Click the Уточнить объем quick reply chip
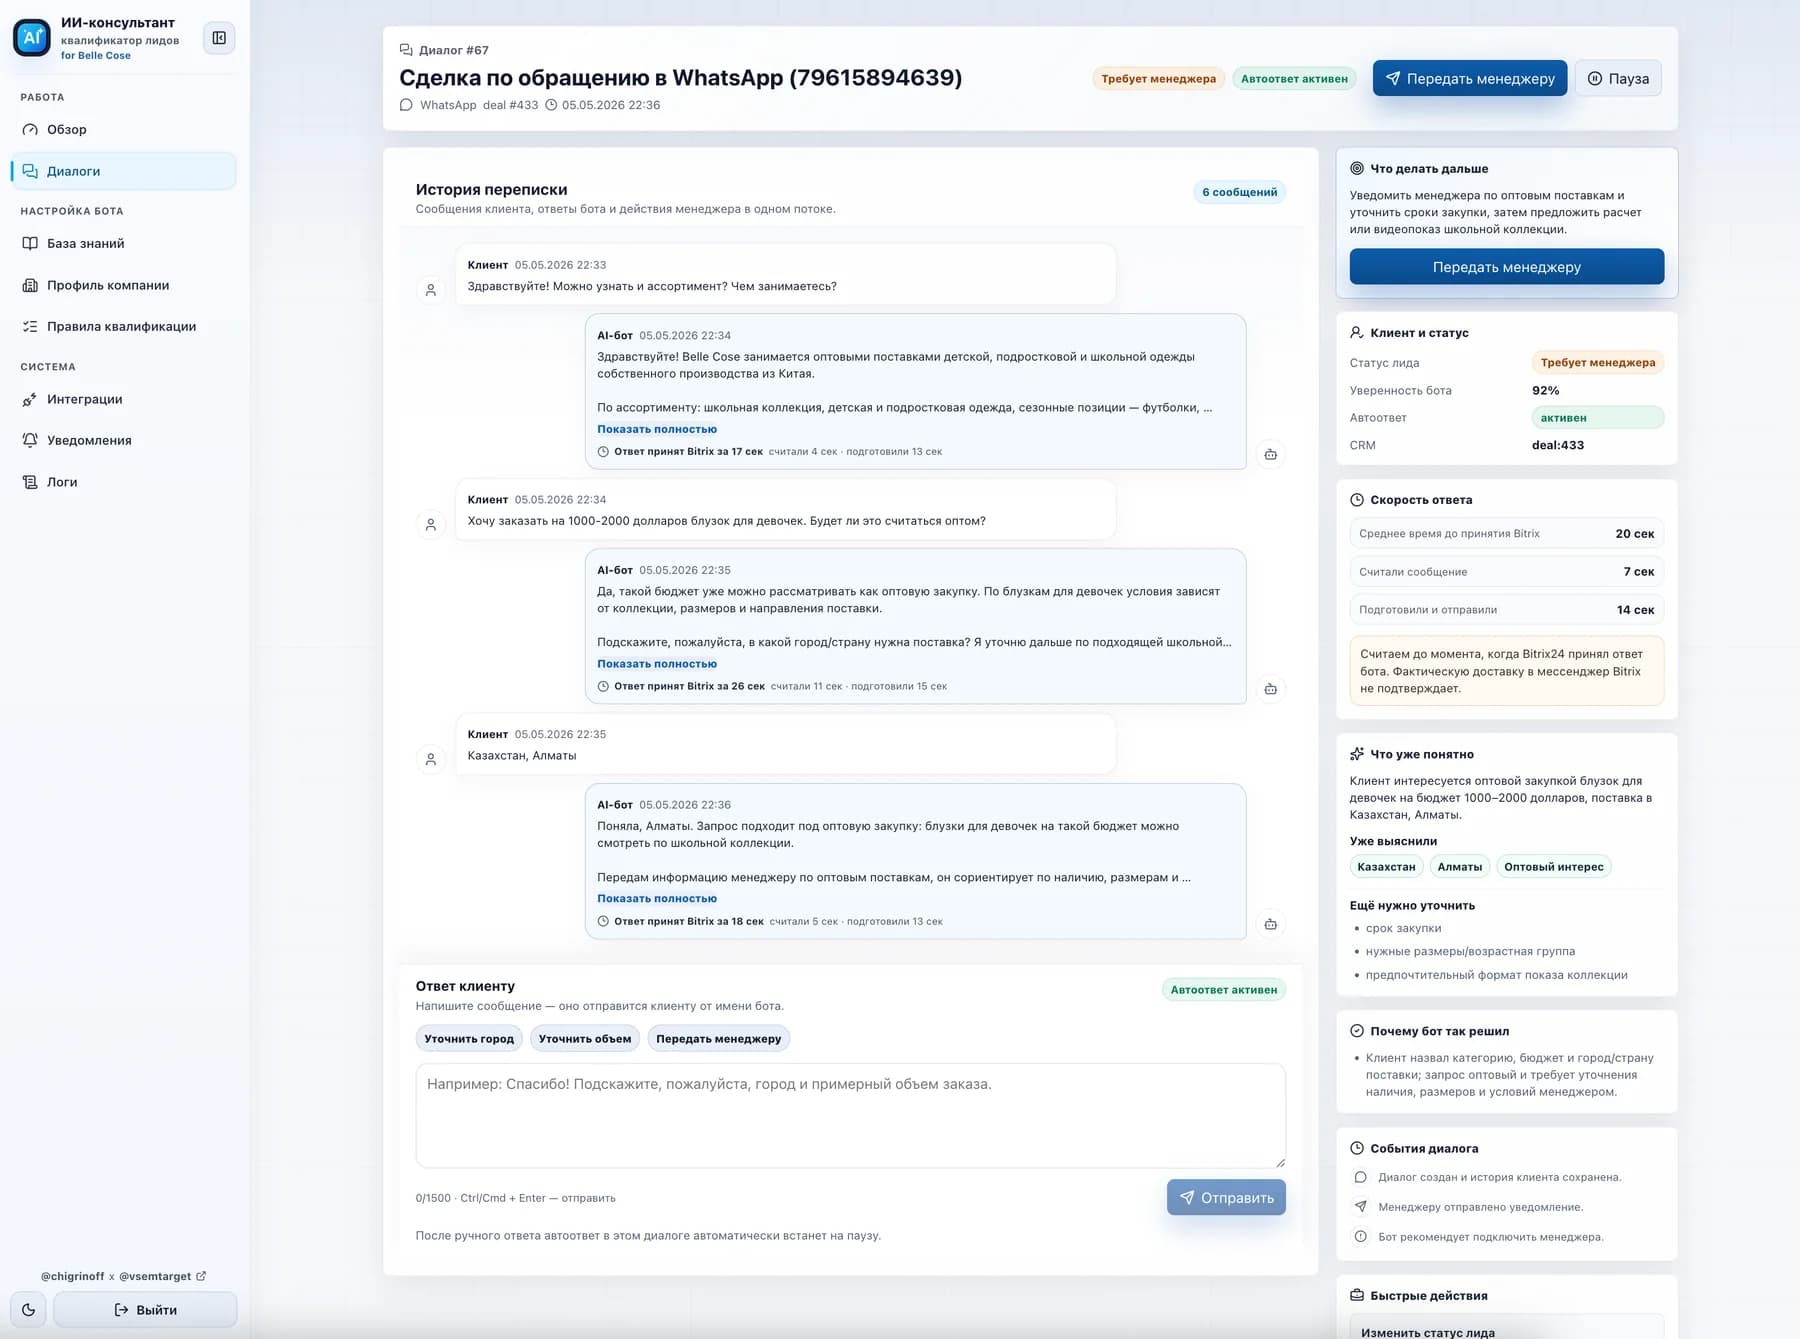 click(585, 1039)
